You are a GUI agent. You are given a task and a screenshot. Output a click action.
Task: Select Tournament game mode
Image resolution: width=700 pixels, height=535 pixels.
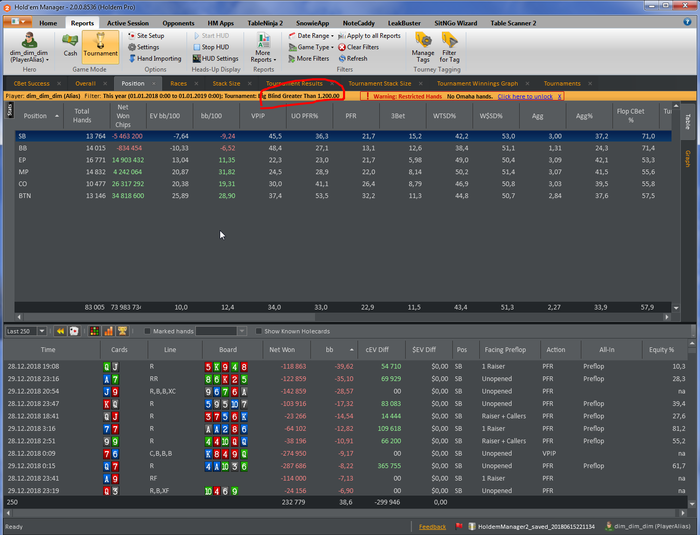[x=100, y=46]
